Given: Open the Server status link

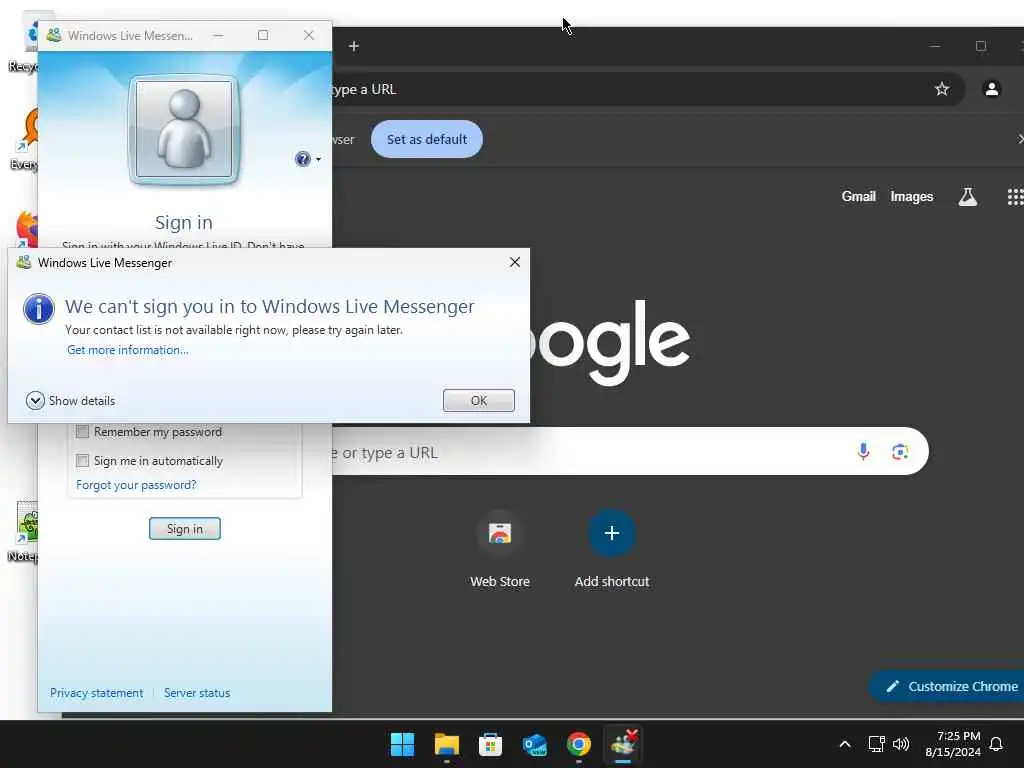Looking at the screenshot, I should 197,693.
